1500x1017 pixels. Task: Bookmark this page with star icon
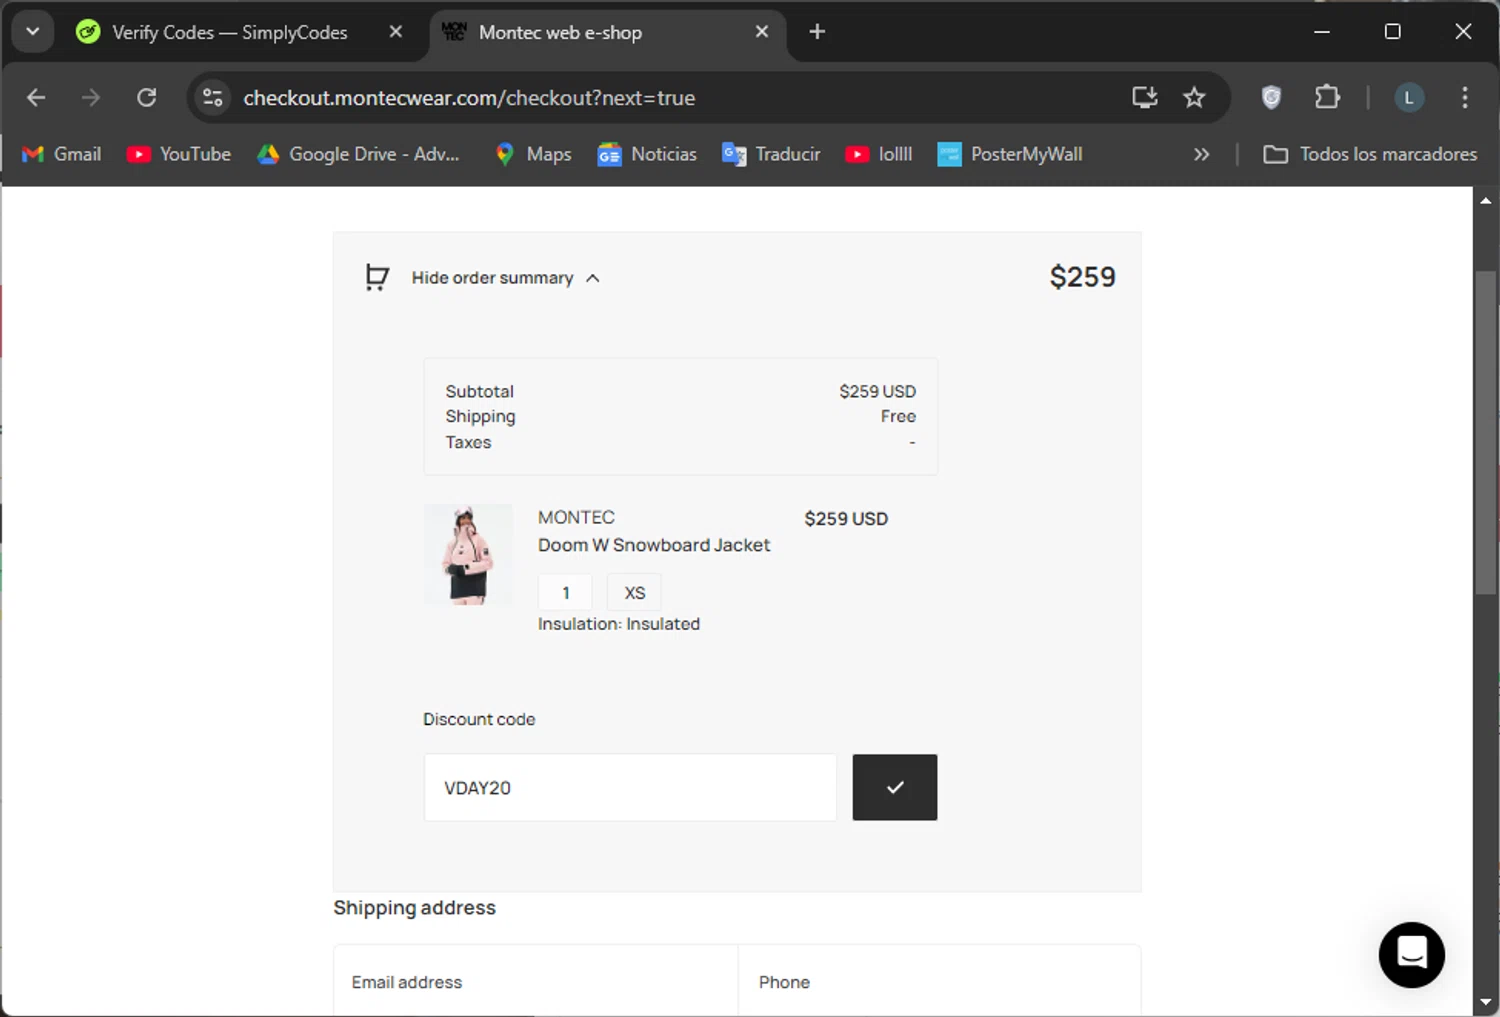pyautogui.click(x=1194, y=98)
